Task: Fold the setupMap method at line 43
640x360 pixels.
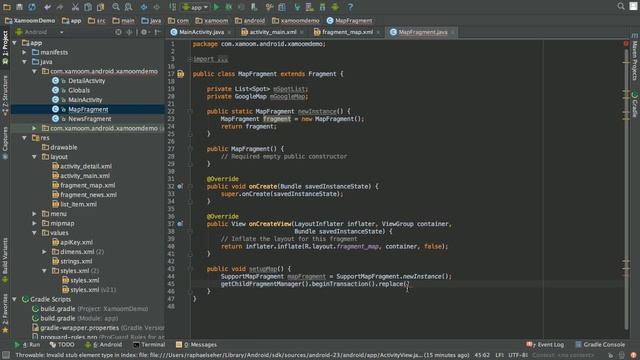Action: [x=190, y=269]
